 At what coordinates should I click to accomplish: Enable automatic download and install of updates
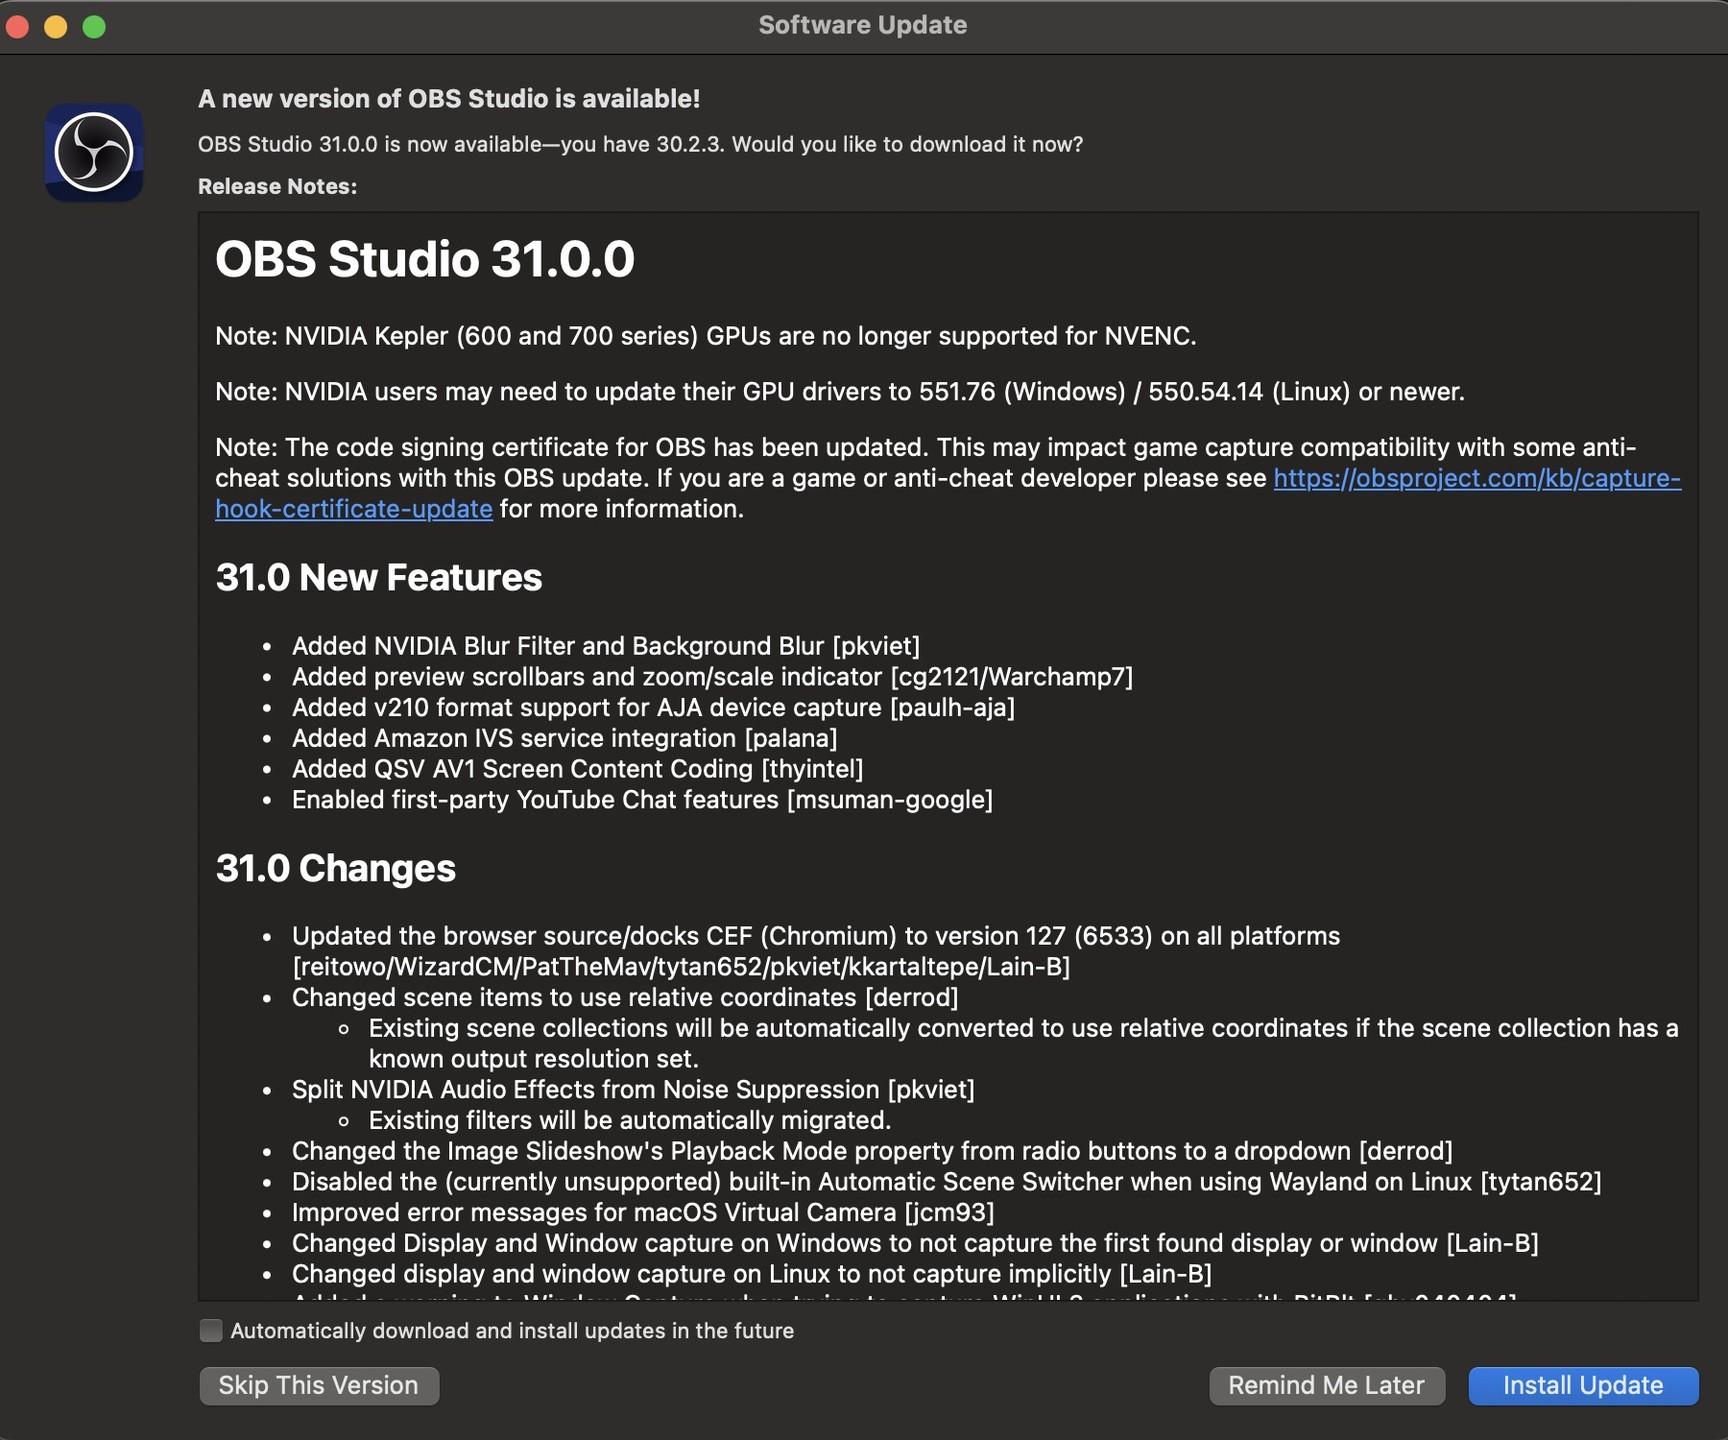[211, 1330]
